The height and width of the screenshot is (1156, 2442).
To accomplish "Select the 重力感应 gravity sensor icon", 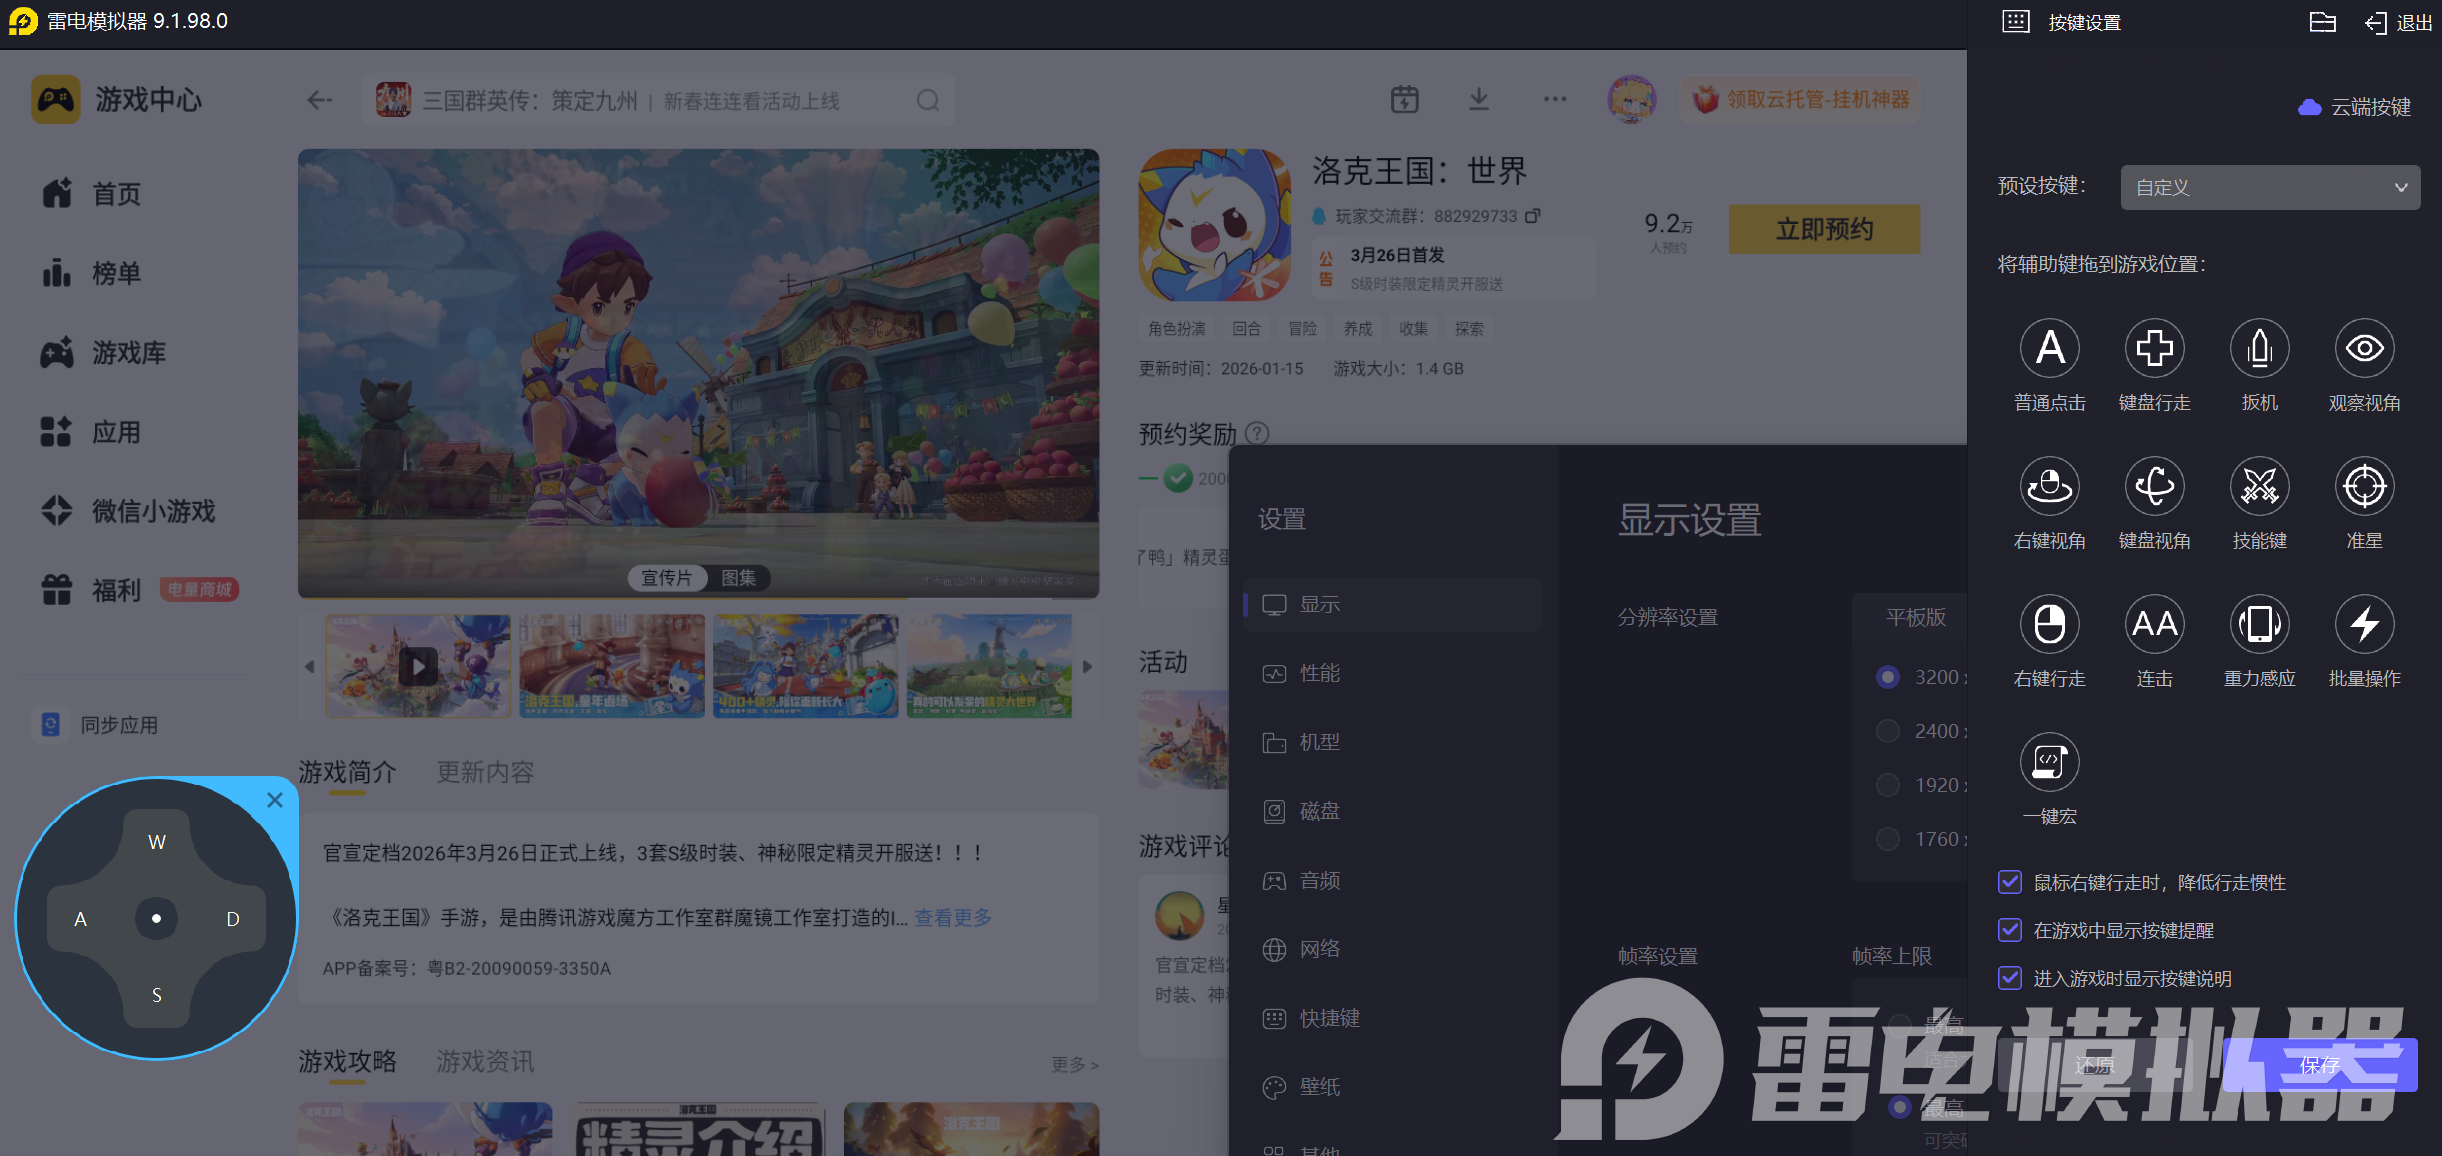I will (x=2259, y=625).
